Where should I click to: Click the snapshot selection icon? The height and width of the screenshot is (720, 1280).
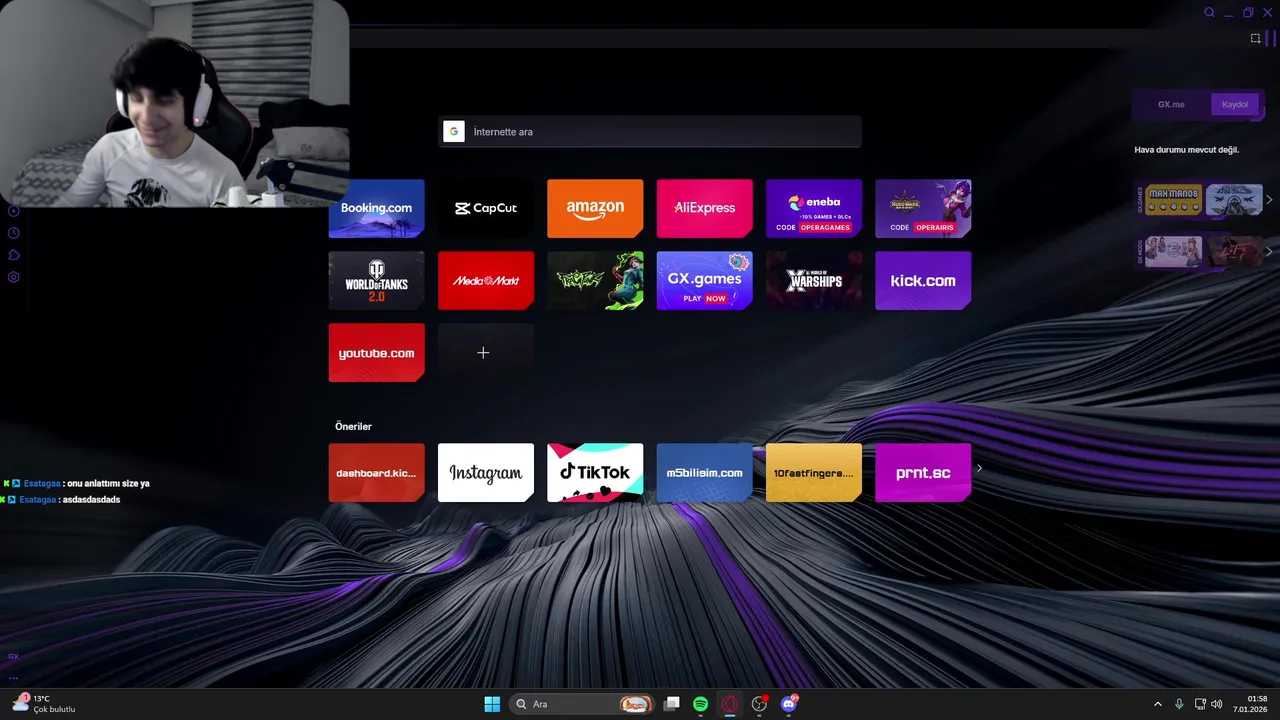point(1255,38)
